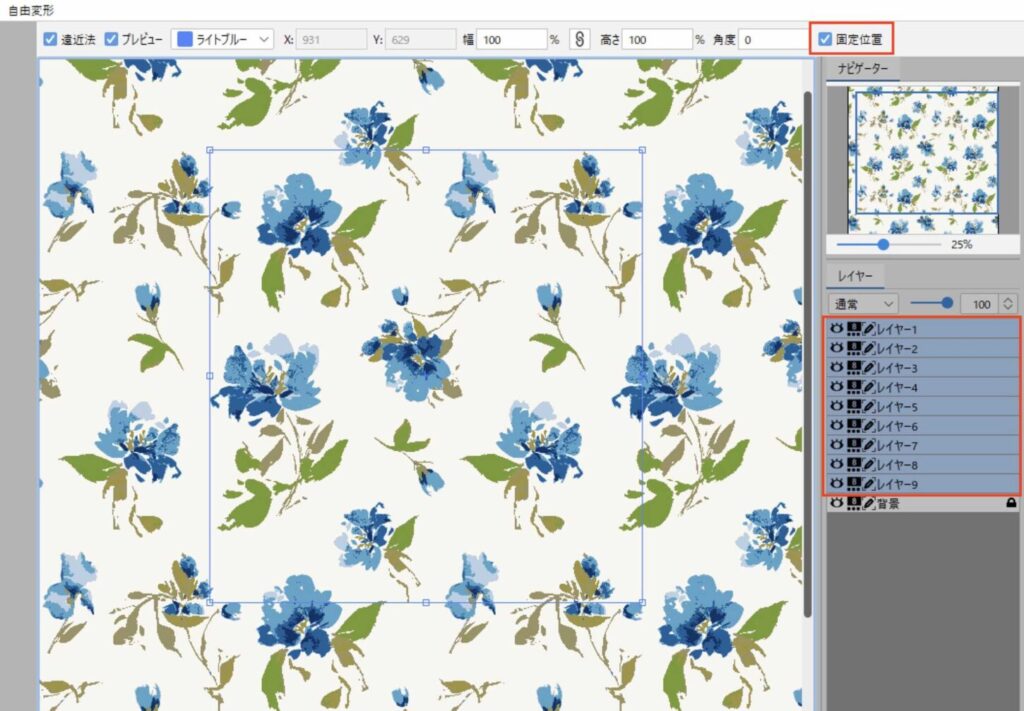The width and height of the screenshot is (1024, 711).
Task: Click the layer opacity slider
Action: tap(932, 304)
